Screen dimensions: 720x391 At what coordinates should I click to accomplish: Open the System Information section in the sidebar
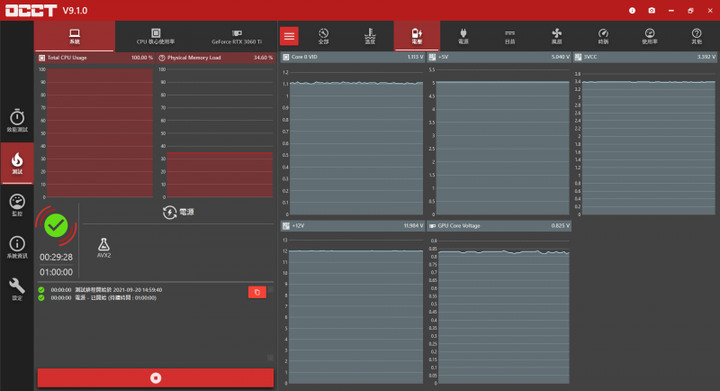(17, 247)
